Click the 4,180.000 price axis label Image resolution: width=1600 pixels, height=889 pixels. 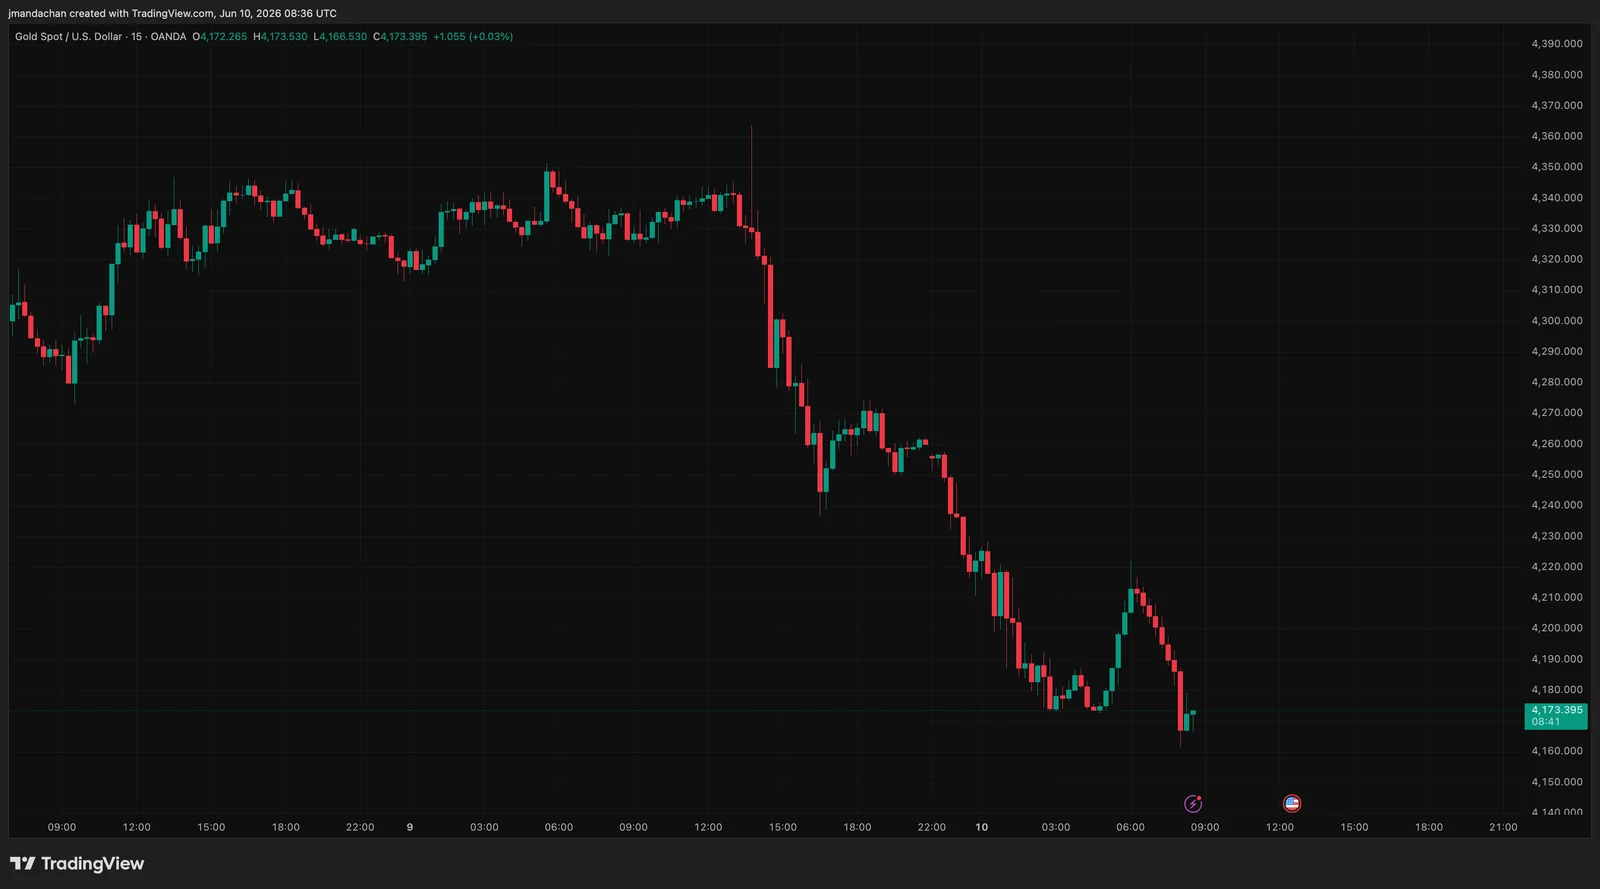click(1557, 690)
